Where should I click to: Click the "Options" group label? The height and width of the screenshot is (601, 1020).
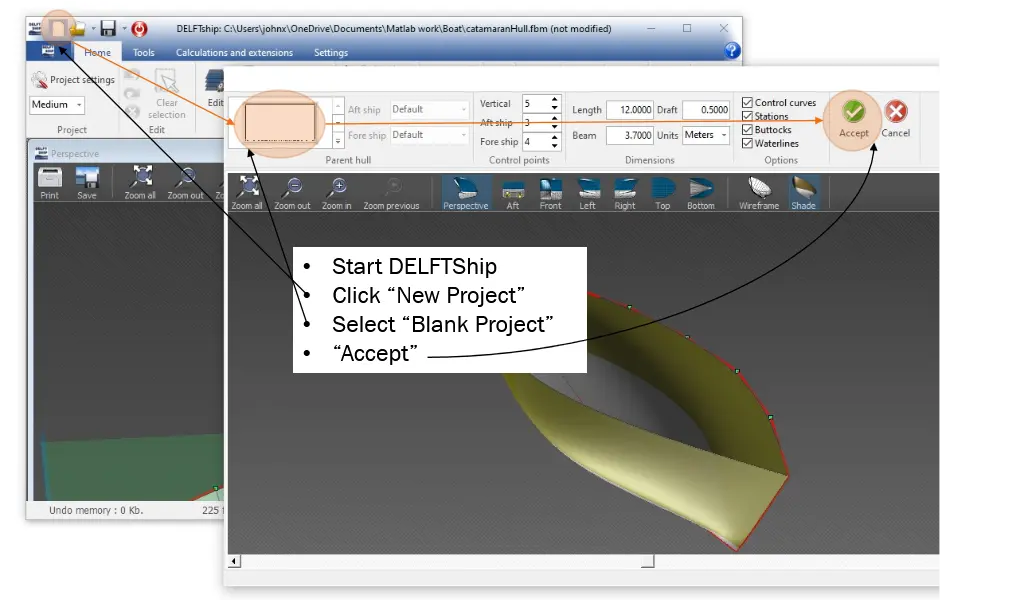pos(781,160)
